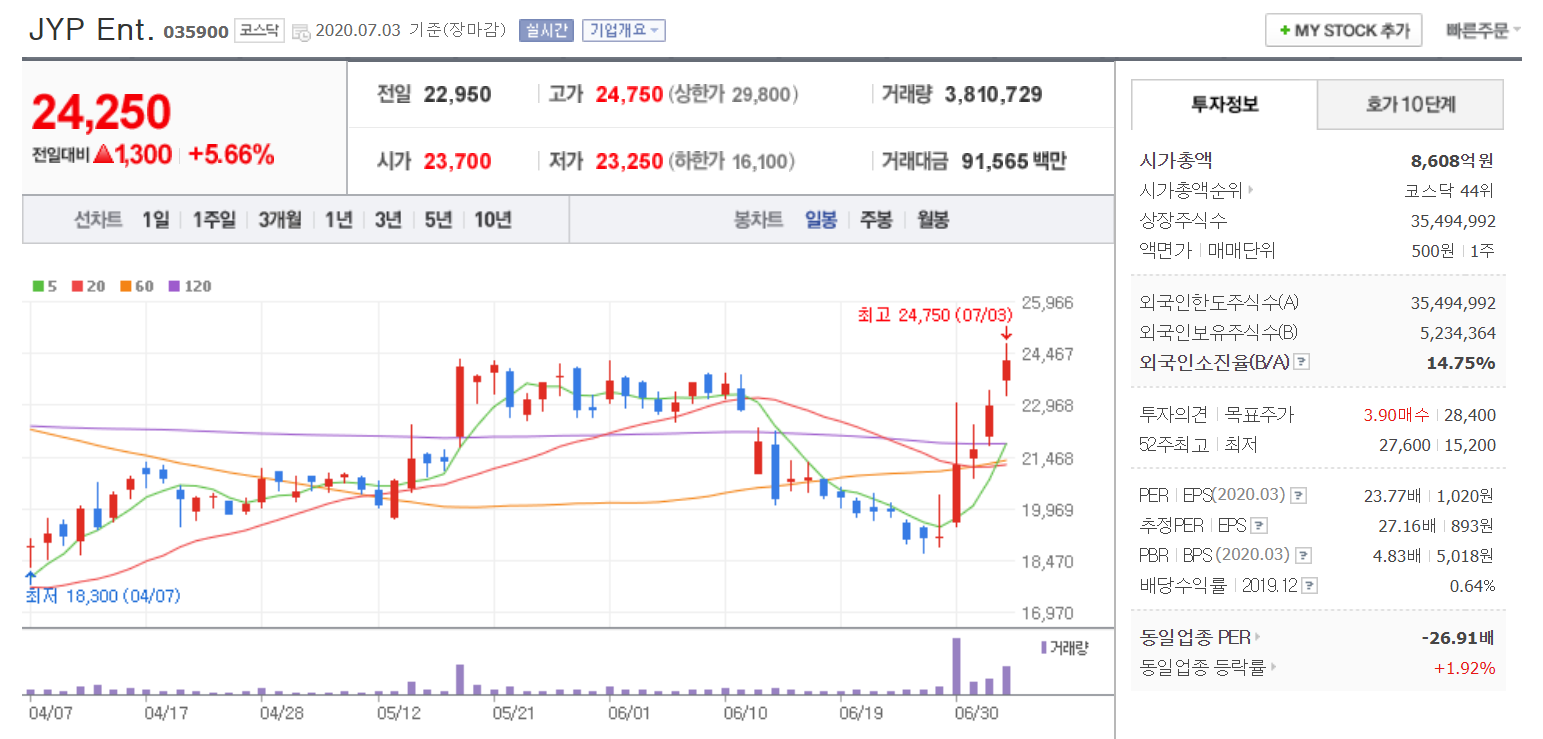Viewport: 1543px width, 739px height.
Task: Open the help icon next to 배당수익률 2019.12
Action: (1310, 586)
